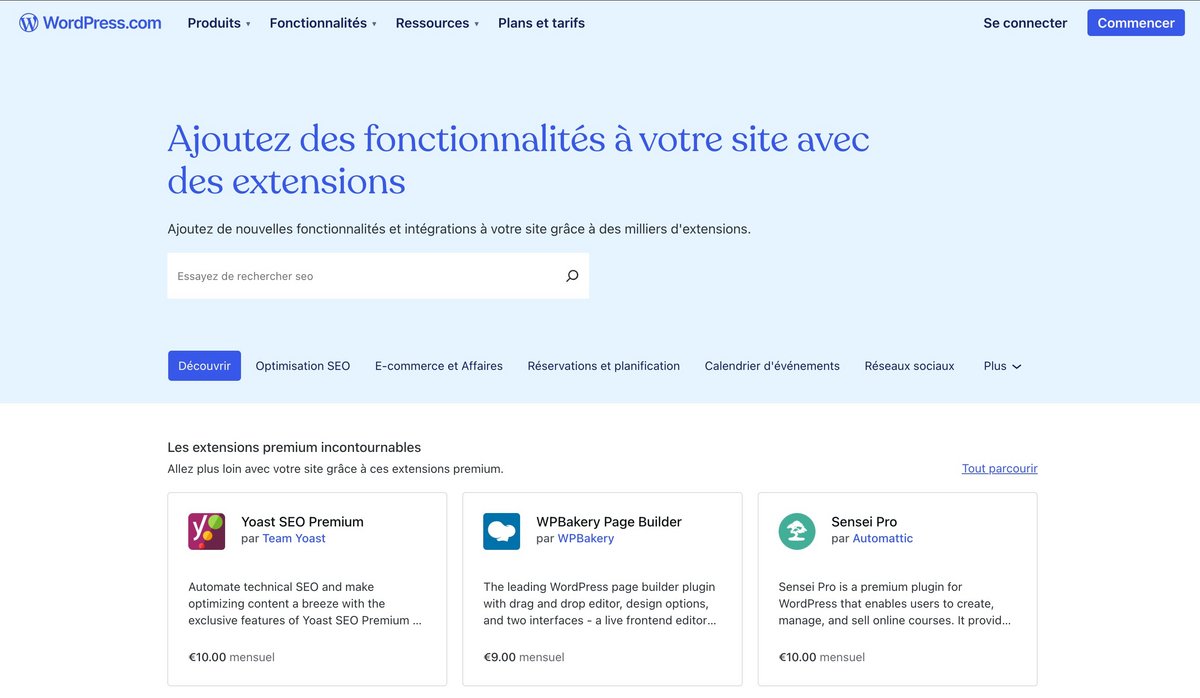
Task: Open the Automattic author link
Action: pyautogui.click(x=883, y=538)
